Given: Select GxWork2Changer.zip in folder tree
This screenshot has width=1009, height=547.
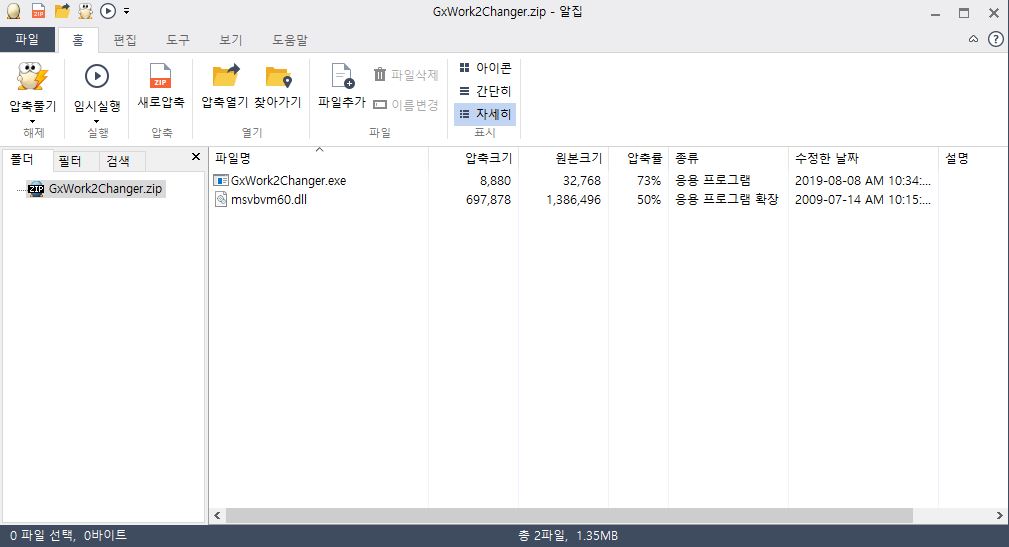Looking at the screenshot, I should [x=106, y=189].
